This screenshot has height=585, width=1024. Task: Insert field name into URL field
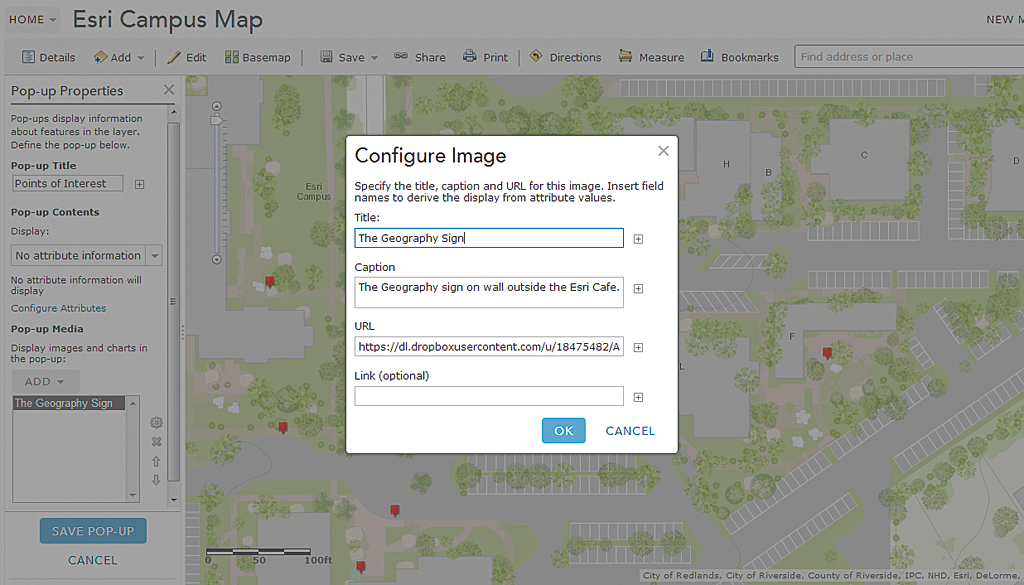click(x=638, y=348)
